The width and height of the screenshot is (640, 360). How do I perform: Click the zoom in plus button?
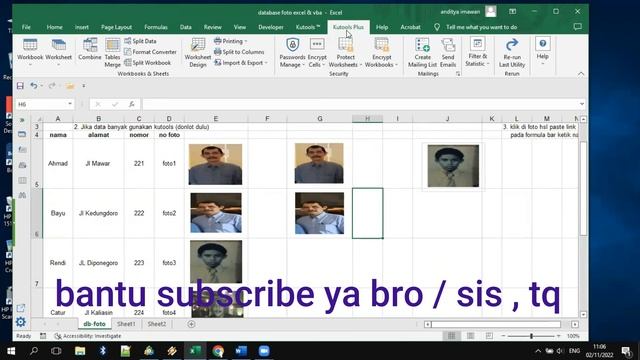558,336
